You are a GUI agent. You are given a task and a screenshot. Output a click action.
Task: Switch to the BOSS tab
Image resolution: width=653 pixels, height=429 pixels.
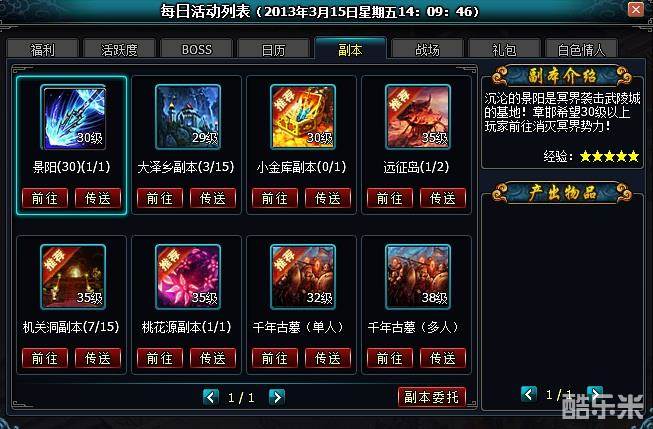coord(197,49)
